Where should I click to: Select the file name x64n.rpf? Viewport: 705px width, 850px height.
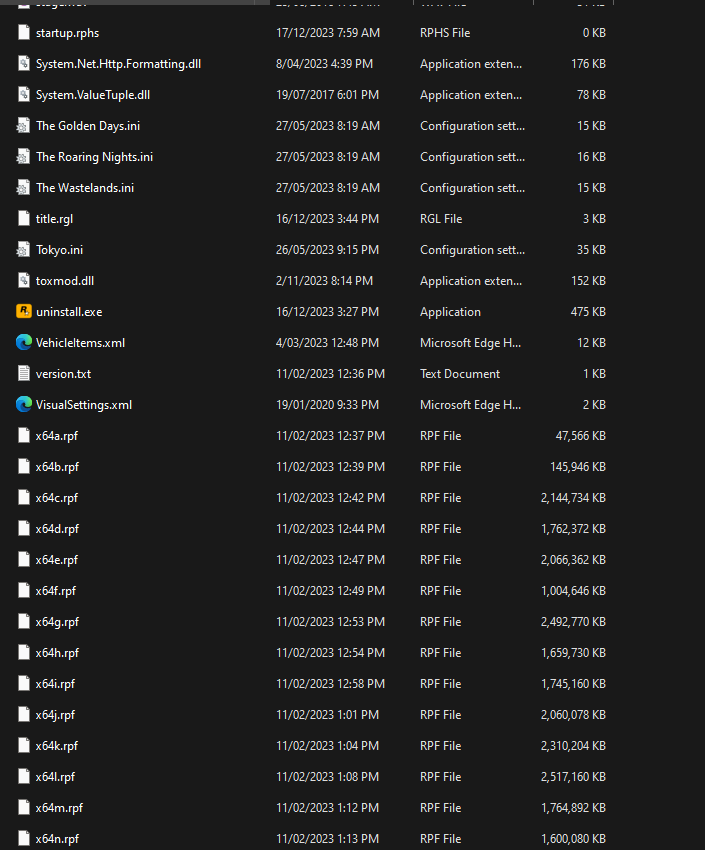57,839
